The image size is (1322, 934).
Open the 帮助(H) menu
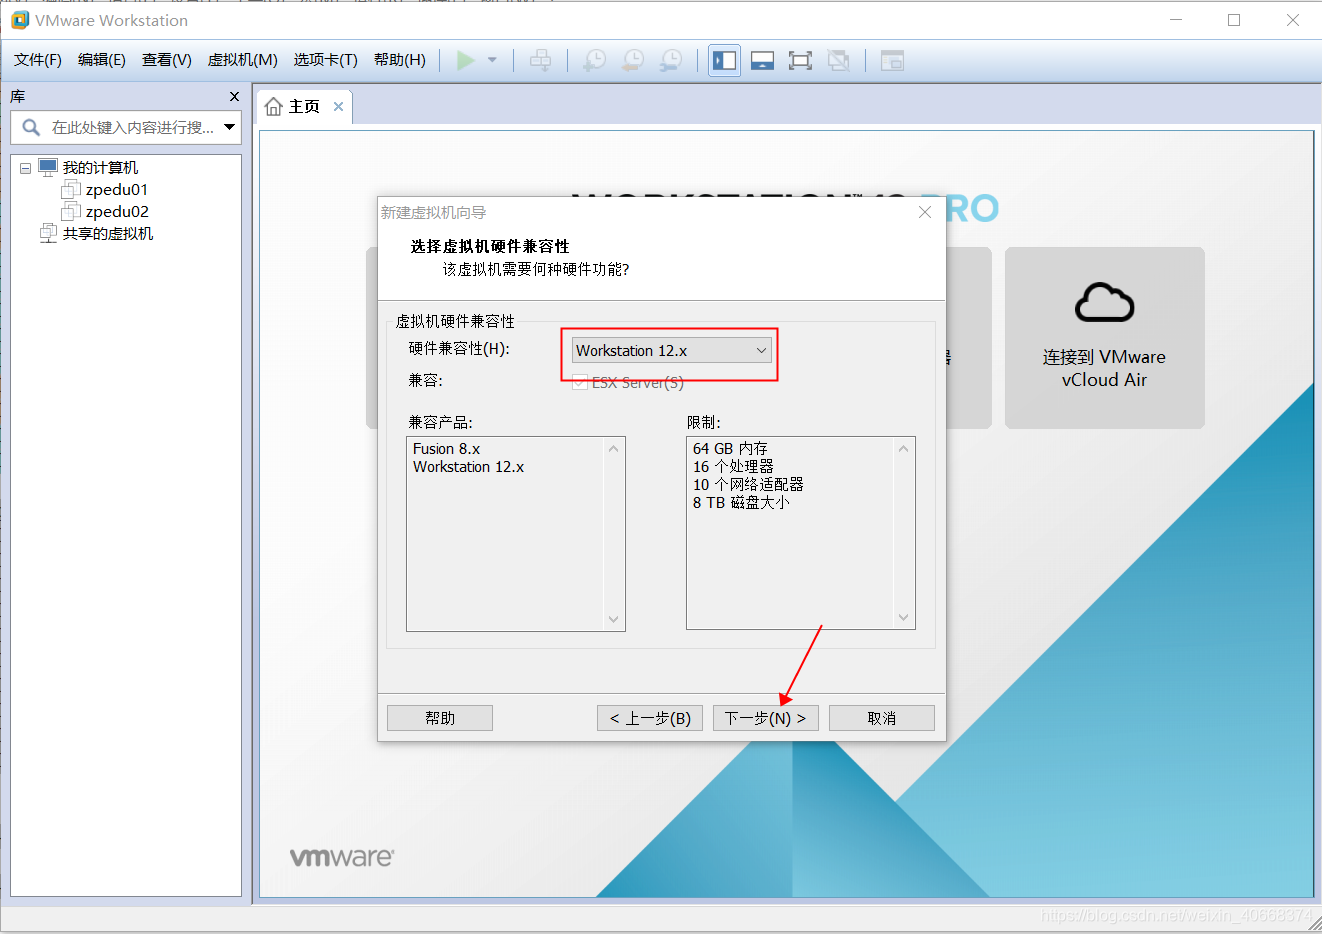[x=400, y=60]
